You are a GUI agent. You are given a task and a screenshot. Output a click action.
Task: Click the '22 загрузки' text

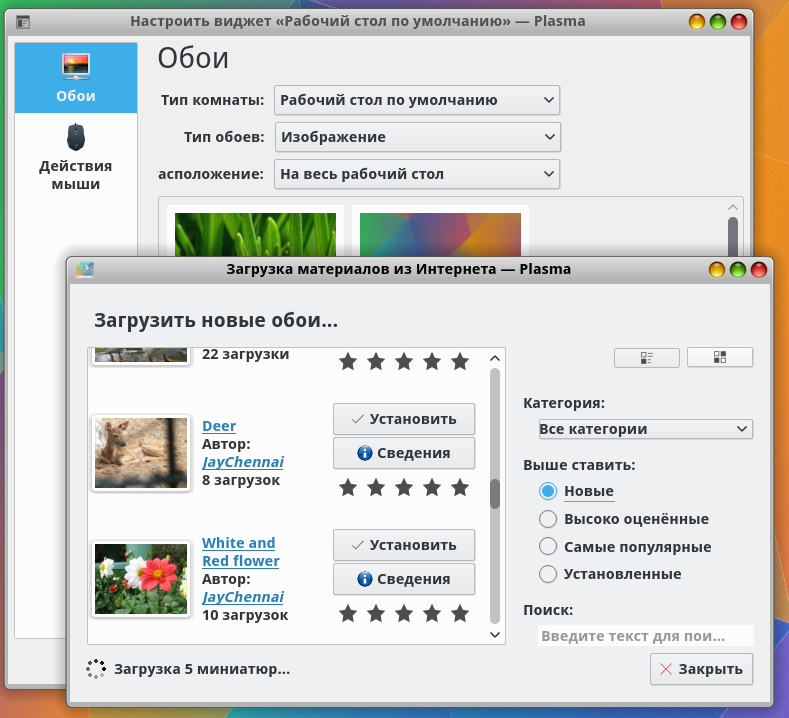pos(246,354)
